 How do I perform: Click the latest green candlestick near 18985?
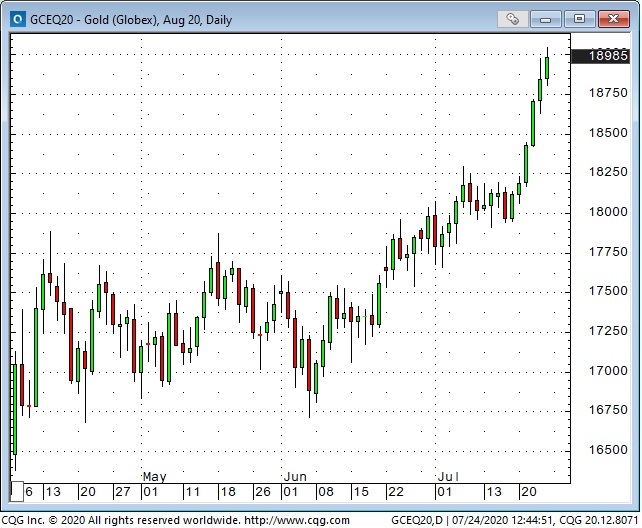[547, 68]
